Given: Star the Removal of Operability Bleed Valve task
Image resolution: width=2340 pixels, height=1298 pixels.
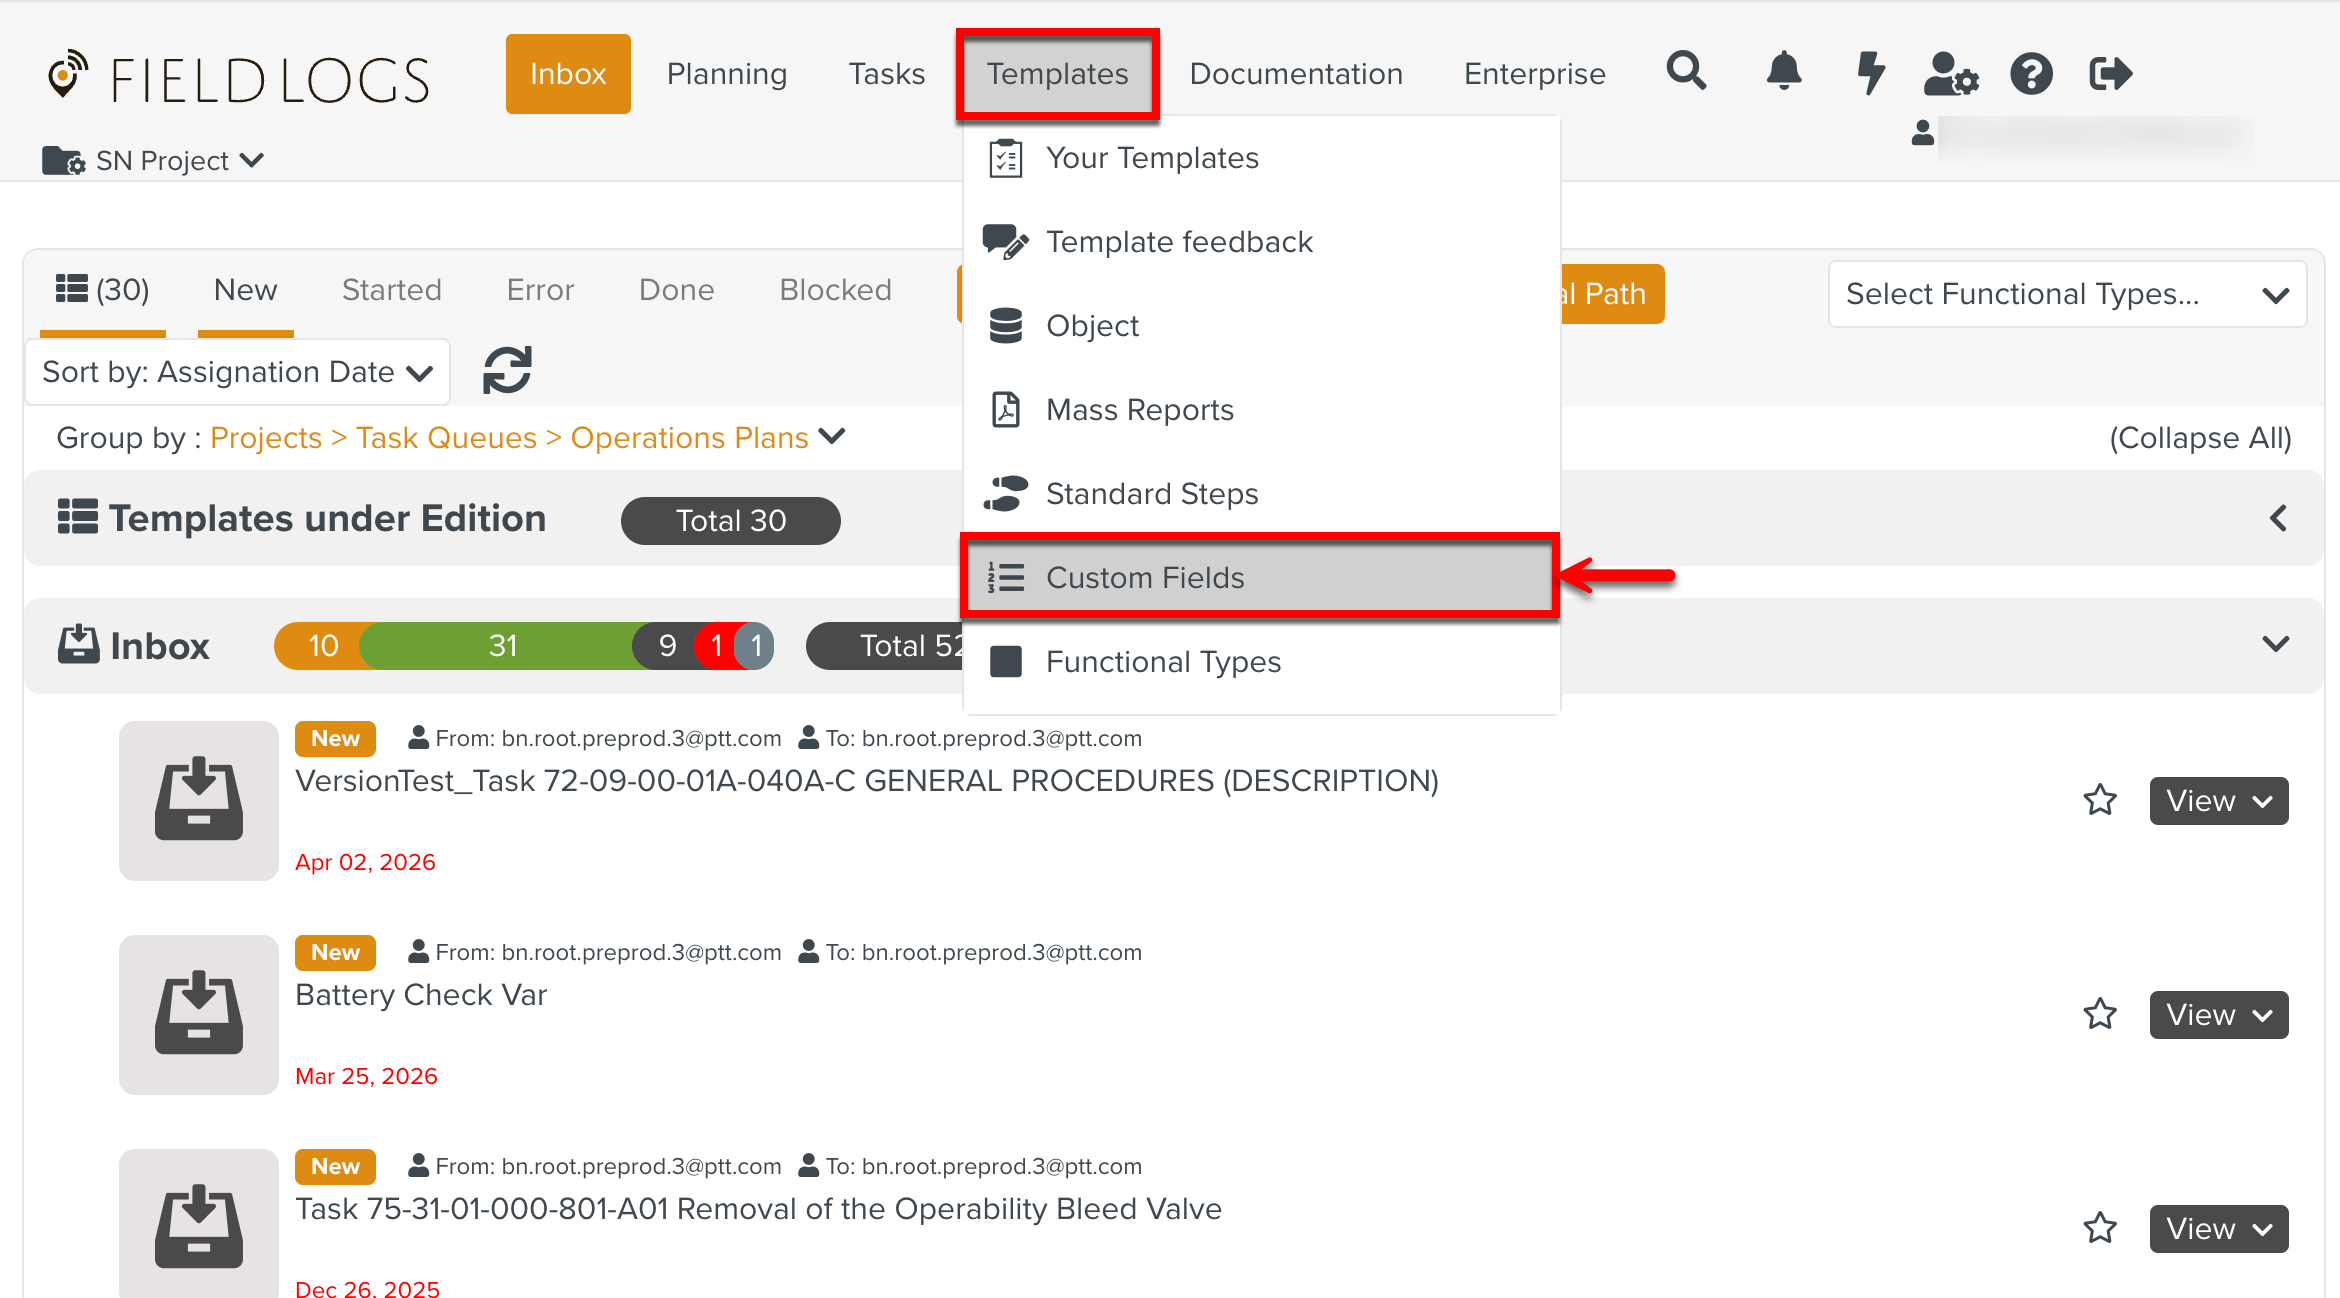Looking at the screenshot, I should tap(2099, 1228).
